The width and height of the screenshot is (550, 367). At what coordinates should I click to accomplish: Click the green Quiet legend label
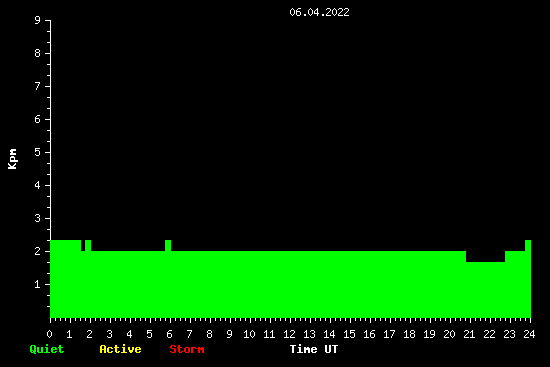[47, 349]
